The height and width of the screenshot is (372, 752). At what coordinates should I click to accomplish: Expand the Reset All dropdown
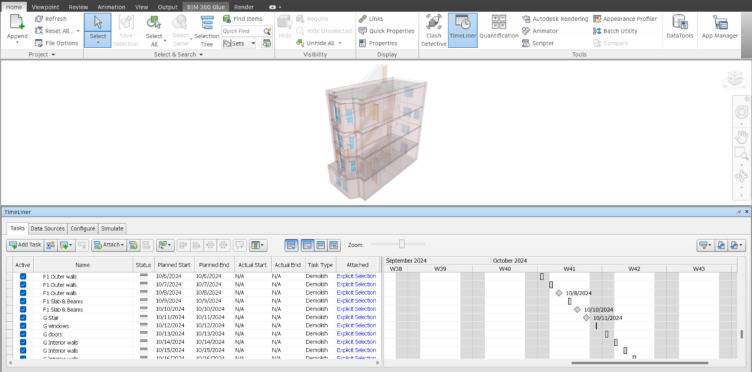78,31
